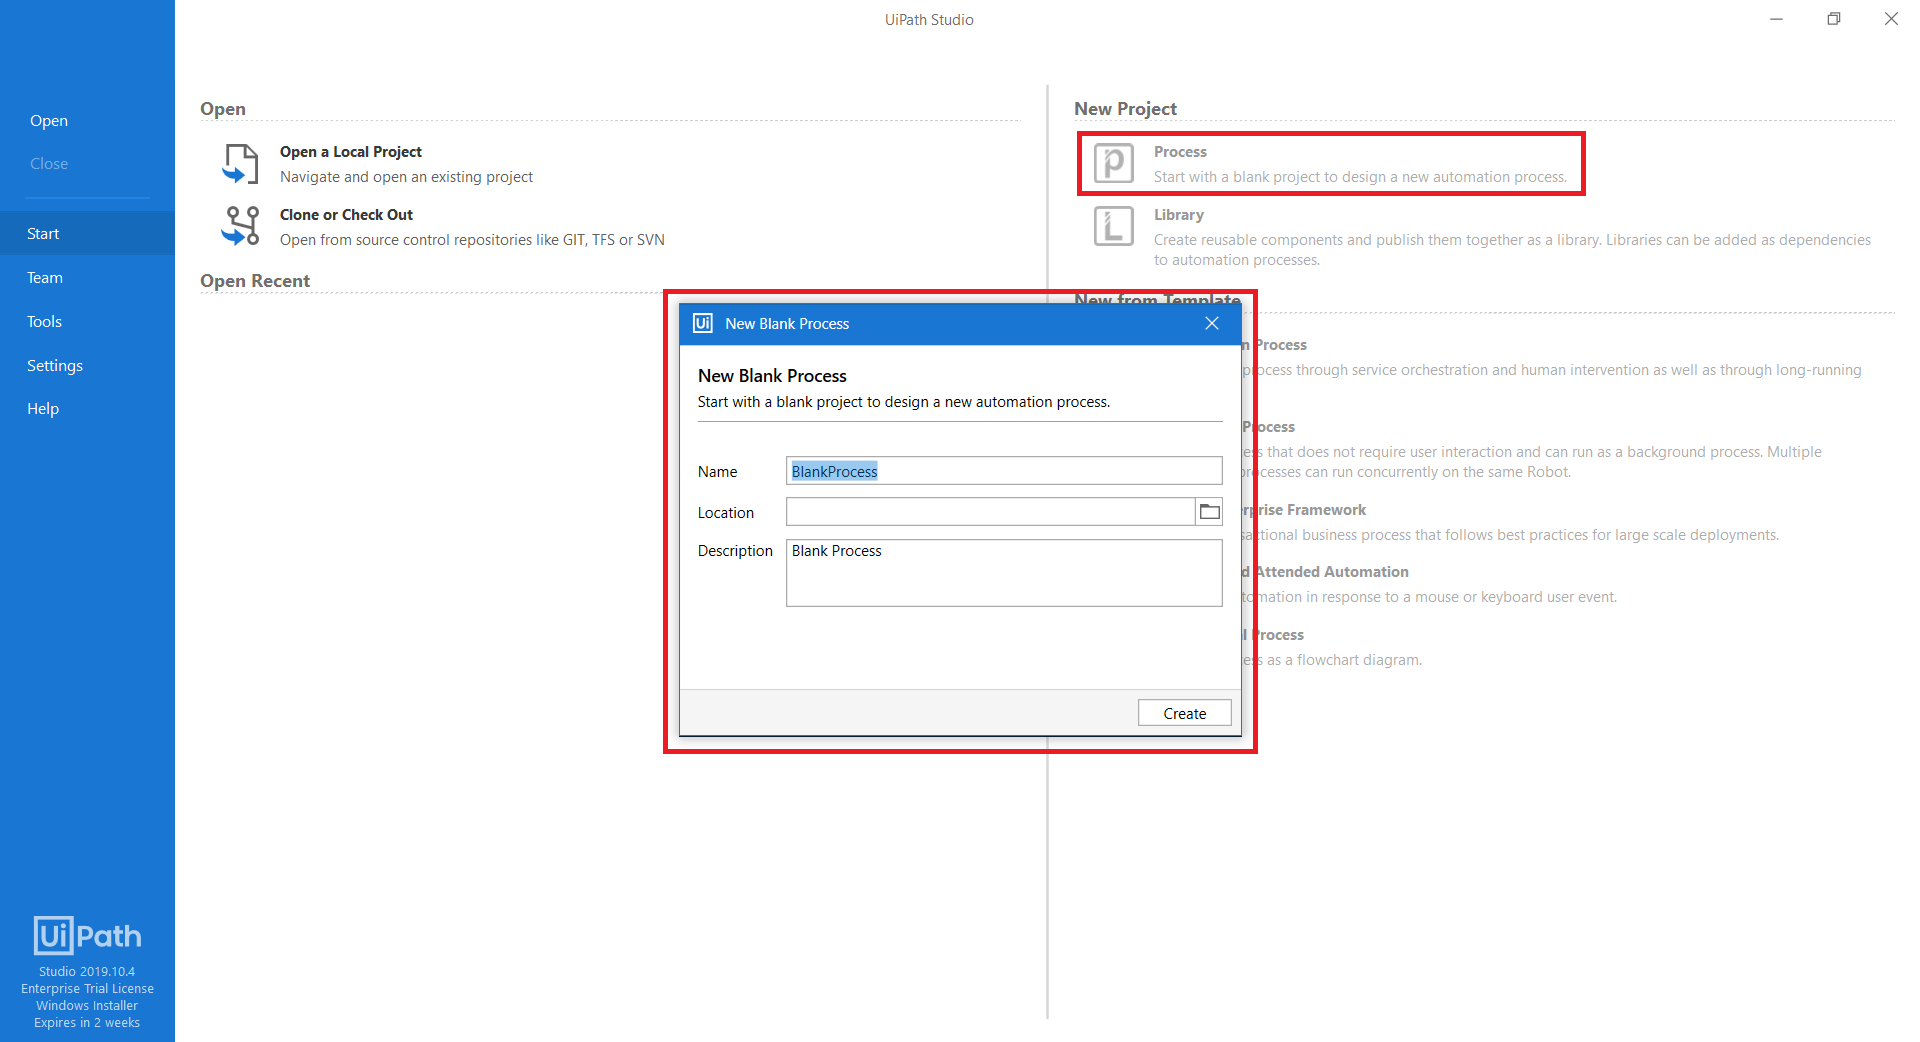The image size is (1920, 1042).
Task: Click the Create button
Action: pos(1184,713)
